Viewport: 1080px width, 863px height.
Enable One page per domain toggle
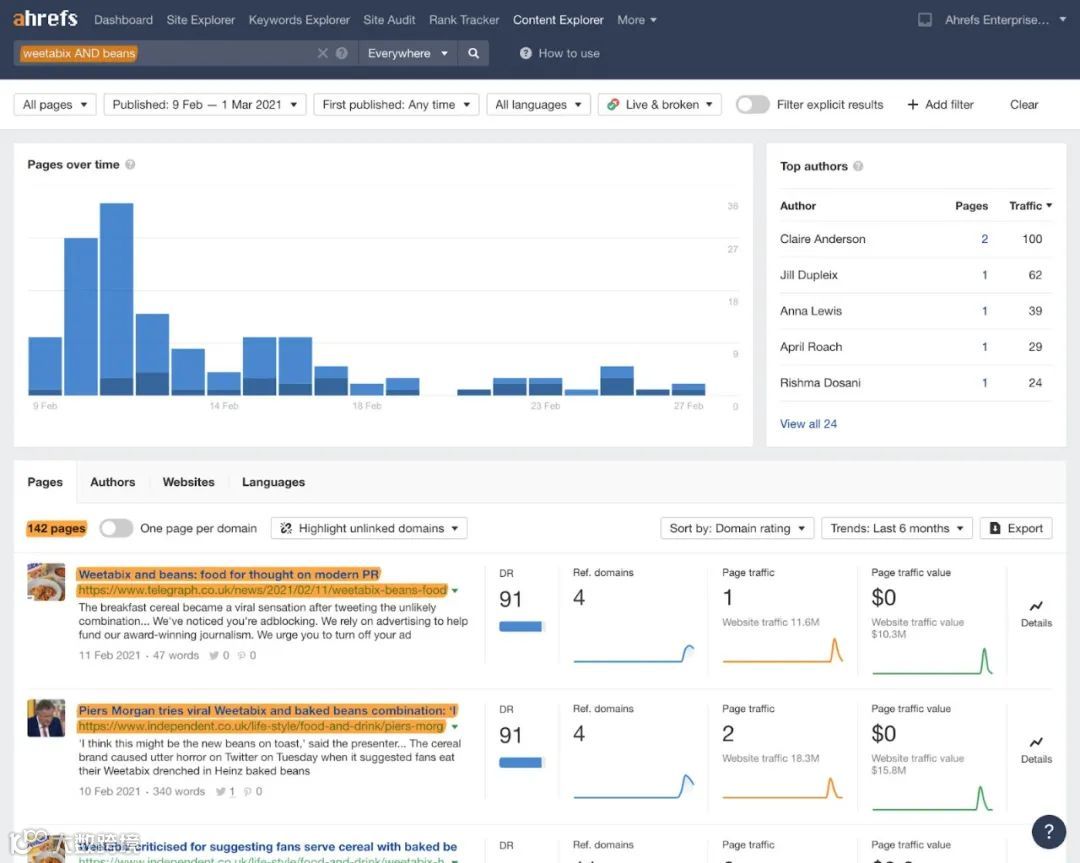[116, 528]
